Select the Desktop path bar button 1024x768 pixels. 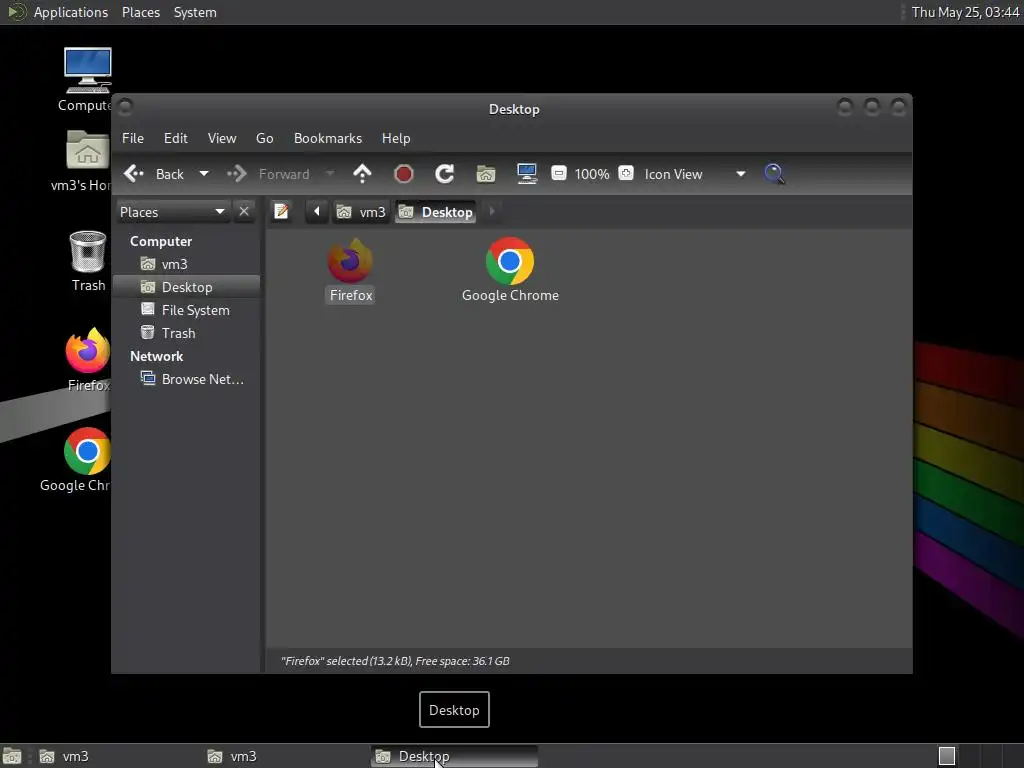click(x=436, y=212)
